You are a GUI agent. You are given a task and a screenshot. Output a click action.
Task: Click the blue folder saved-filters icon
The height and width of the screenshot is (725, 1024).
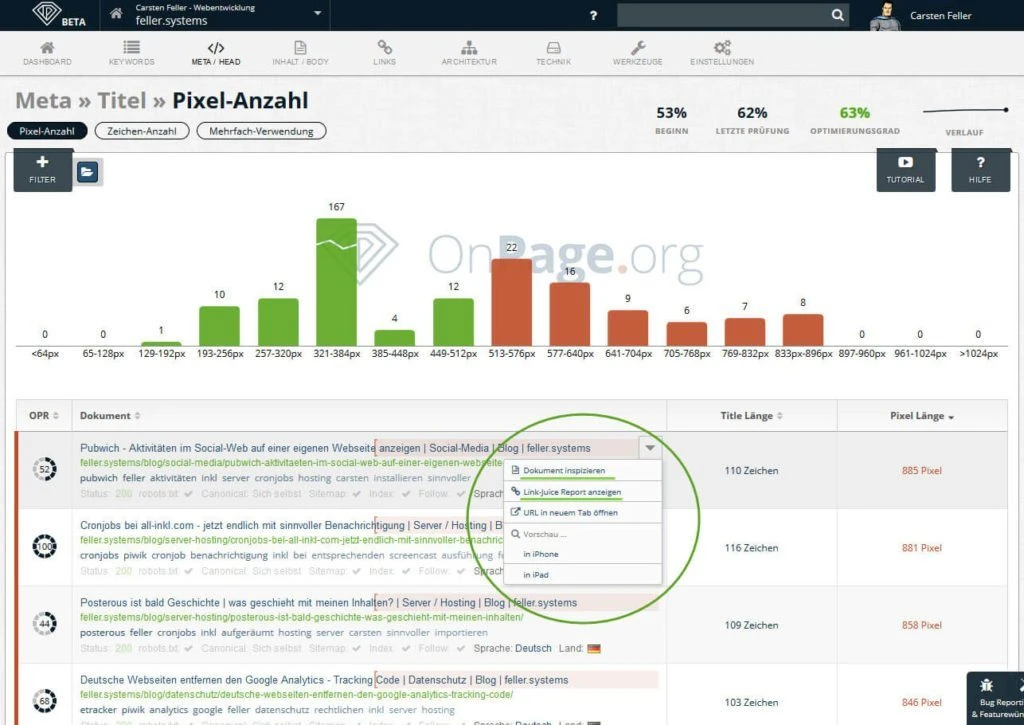coord(88,172)
